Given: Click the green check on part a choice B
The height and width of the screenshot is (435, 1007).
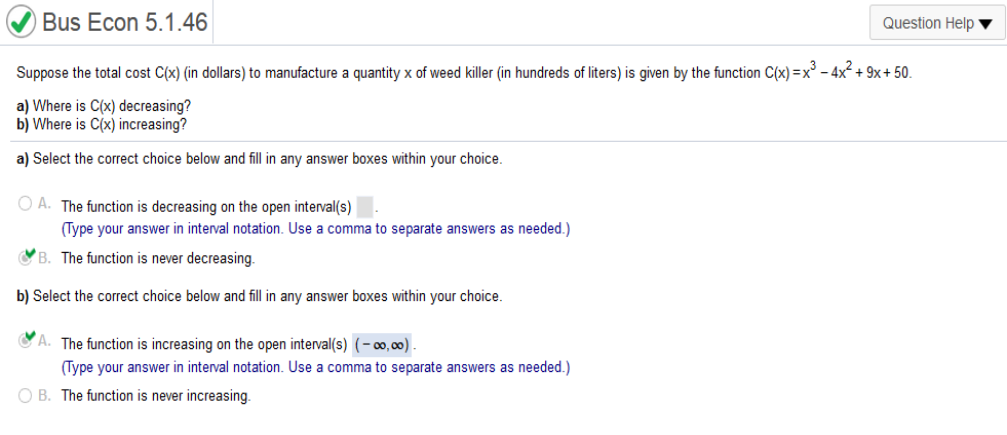Looking at the screenshot, I should [29, 254].
